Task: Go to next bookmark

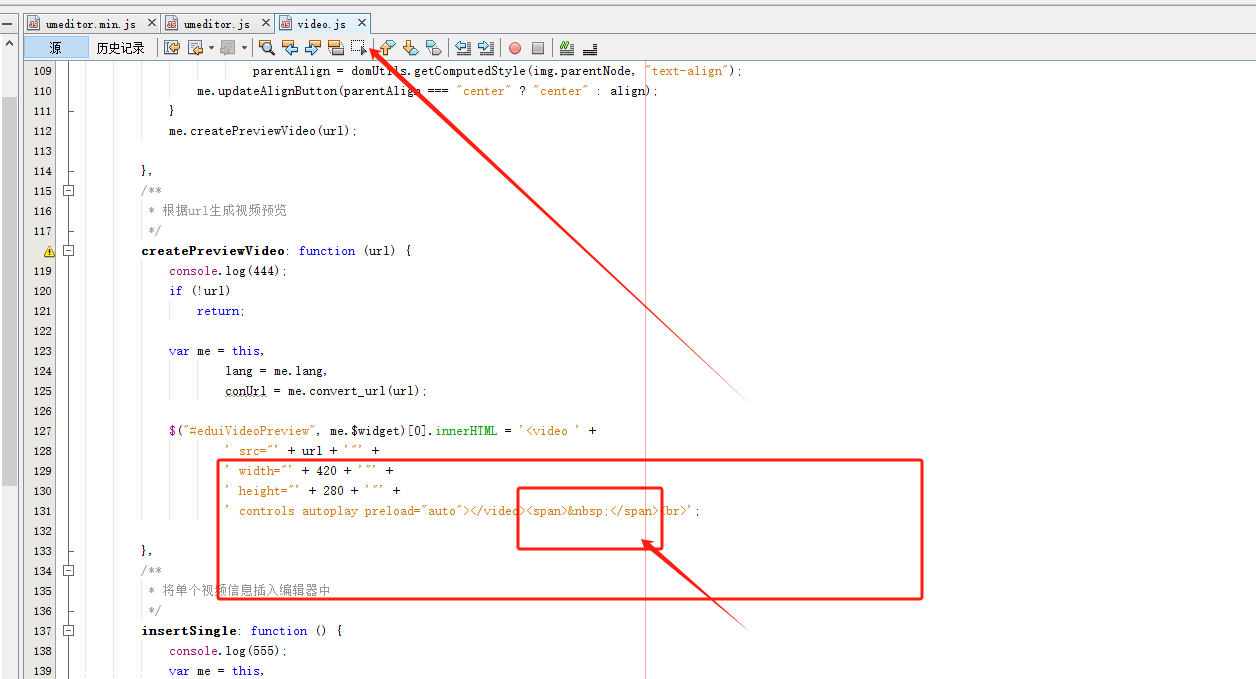Action: [x=410, y=48]
